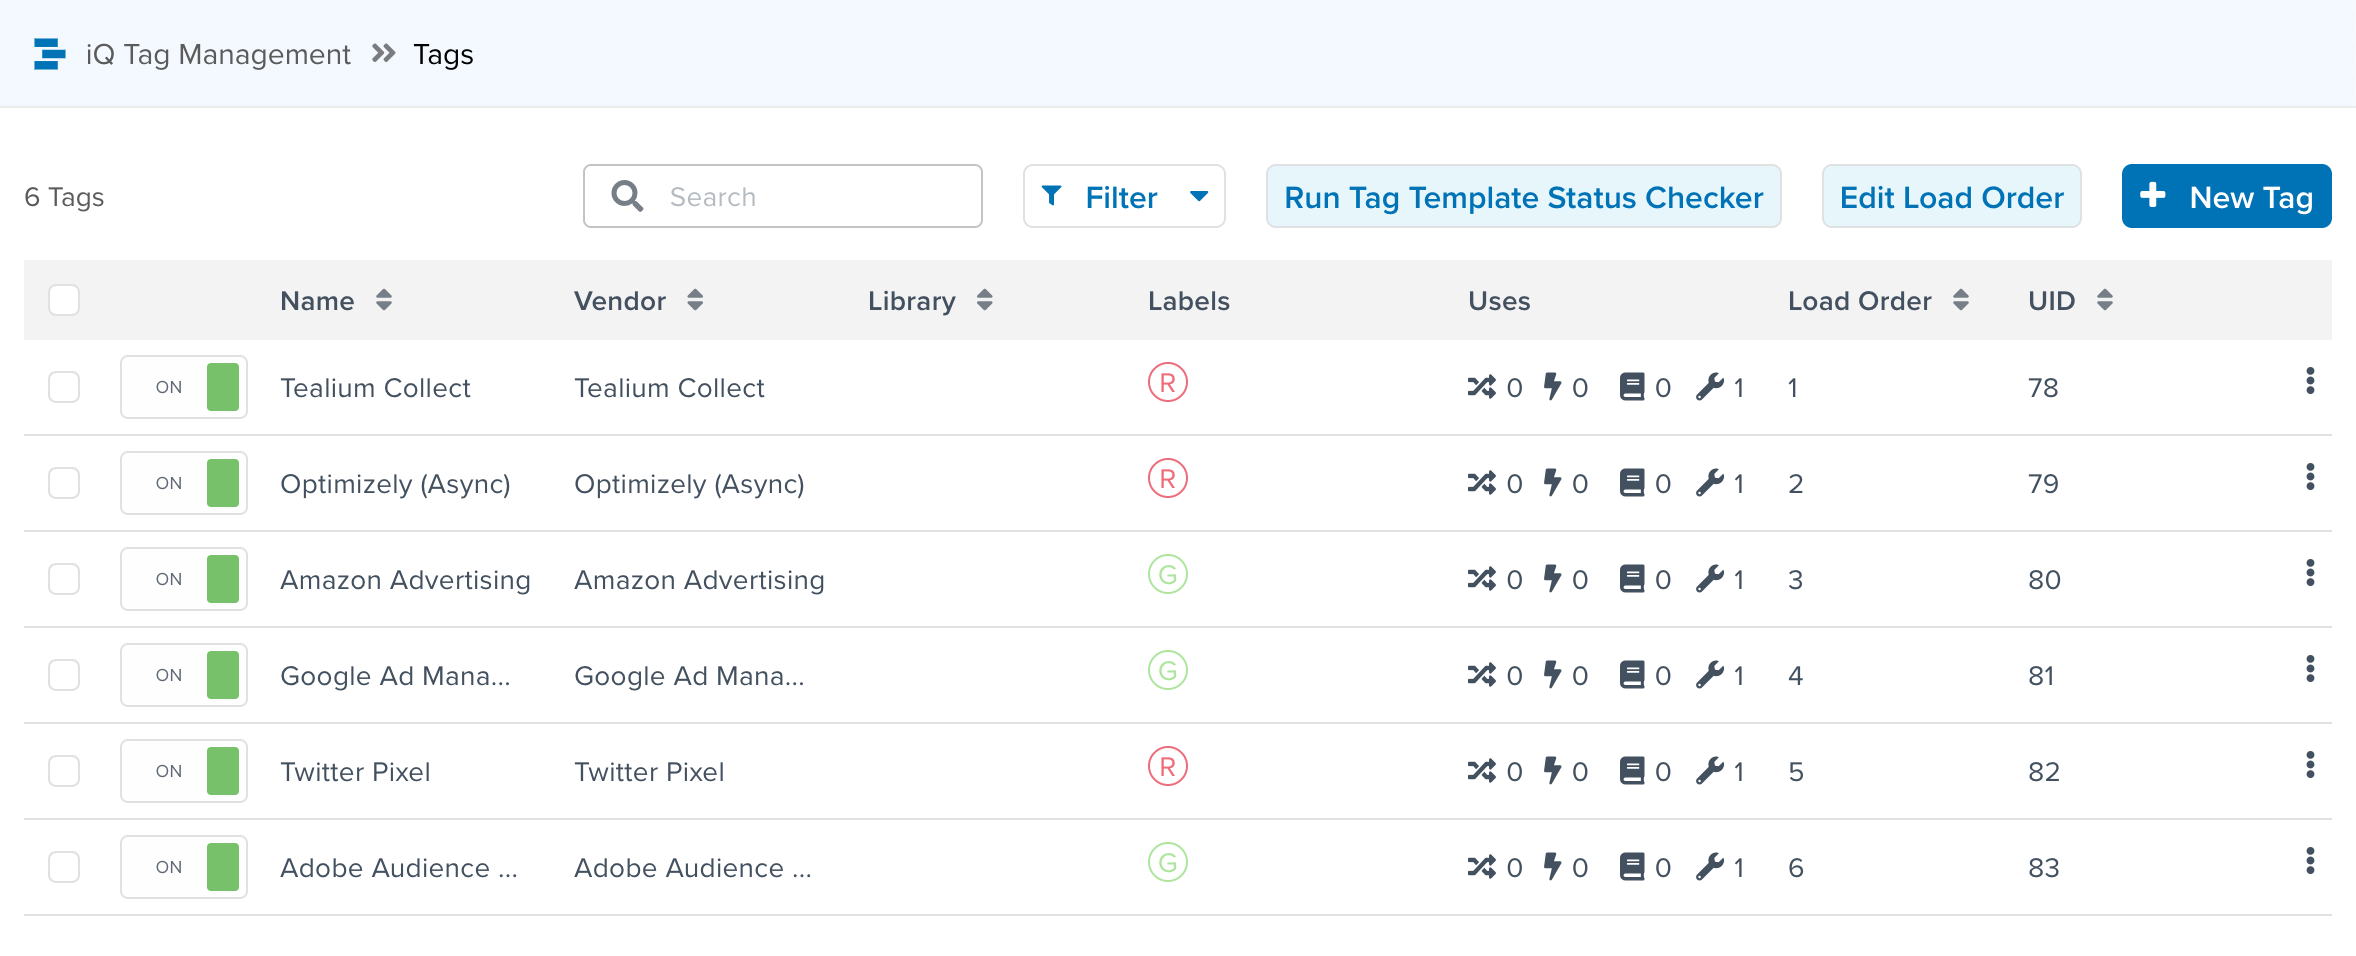Screen dimensions: 2356x956
Task: Sort by the Library column
Action: point(984,300)
